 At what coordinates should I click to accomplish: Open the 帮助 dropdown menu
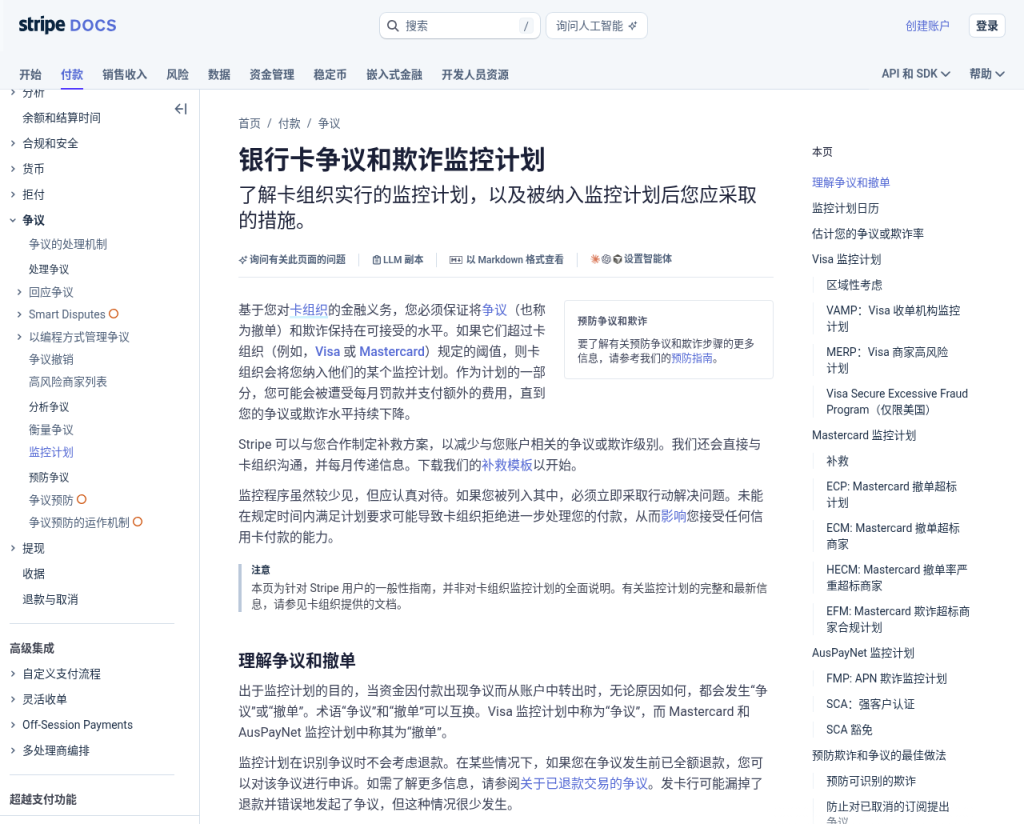point(987,74)
